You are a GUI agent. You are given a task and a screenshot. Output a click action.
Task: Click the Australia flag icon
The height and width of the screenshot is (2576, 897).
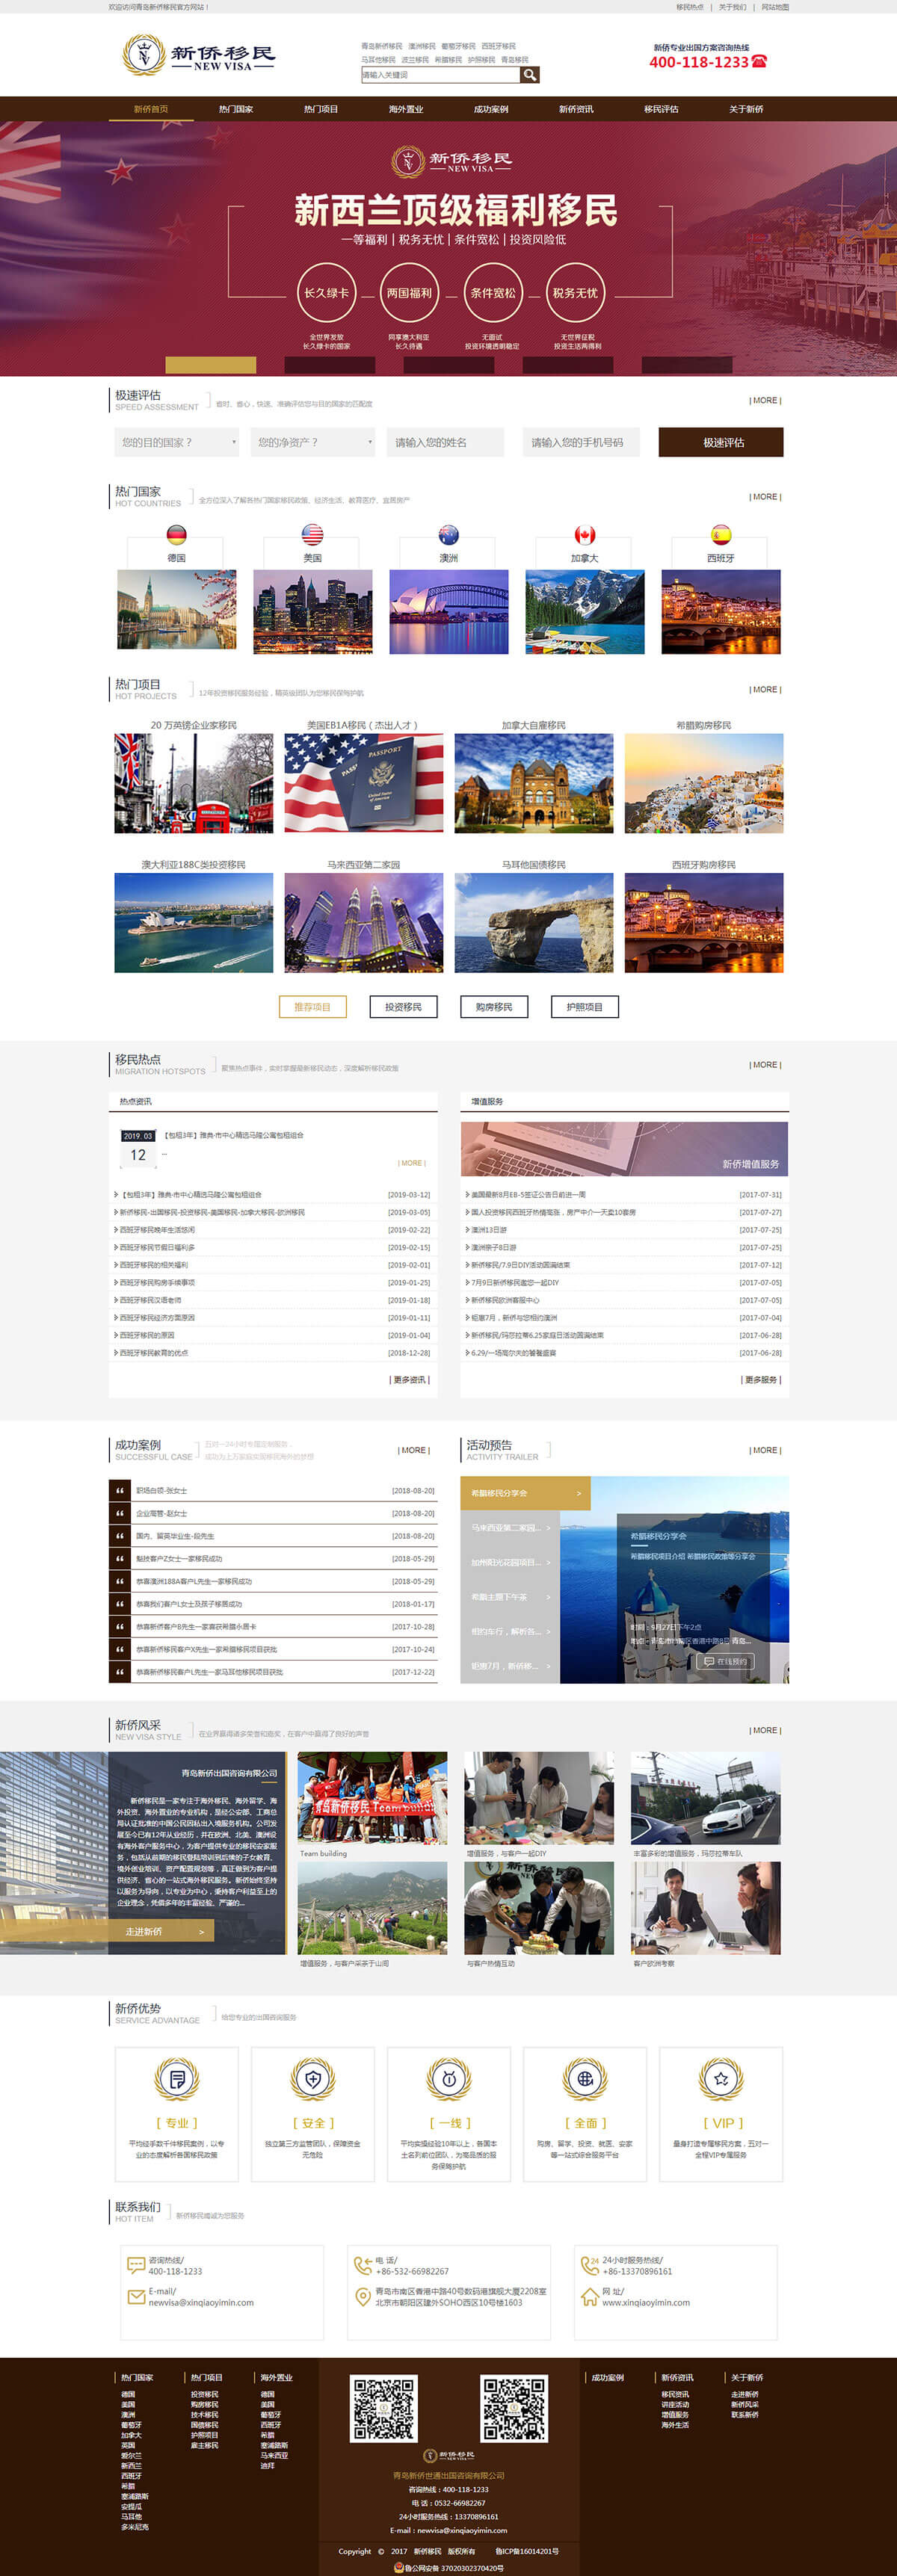[448, 534]
